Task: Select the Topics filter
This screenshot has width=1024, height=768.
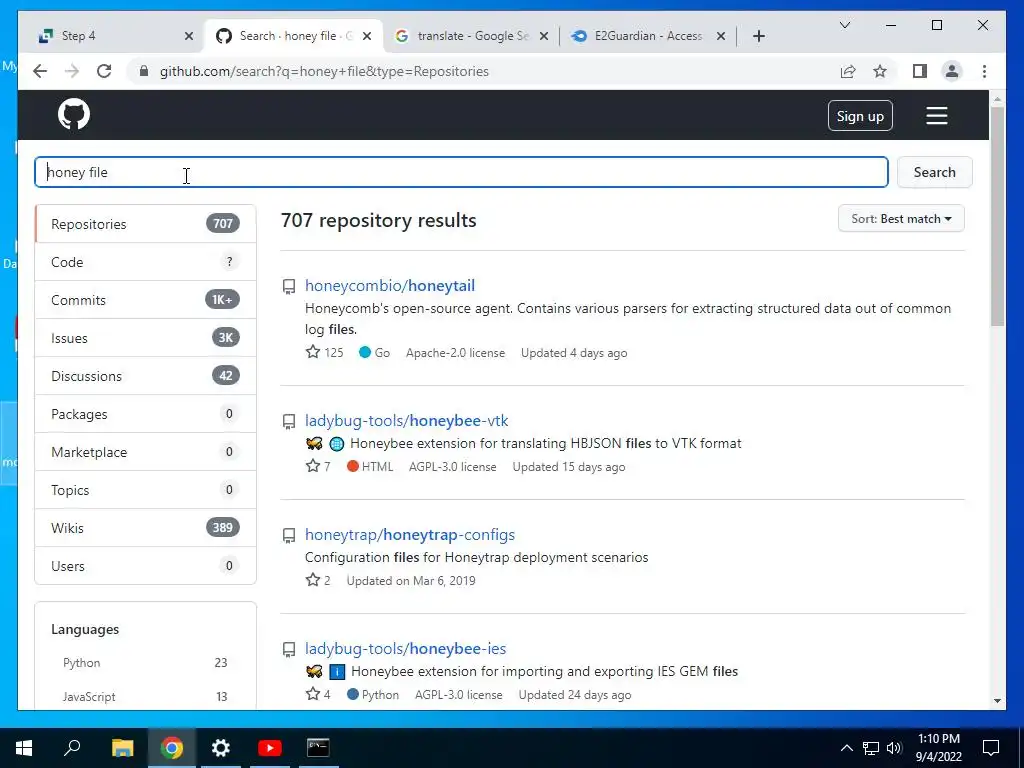Action: click(145, 490)
